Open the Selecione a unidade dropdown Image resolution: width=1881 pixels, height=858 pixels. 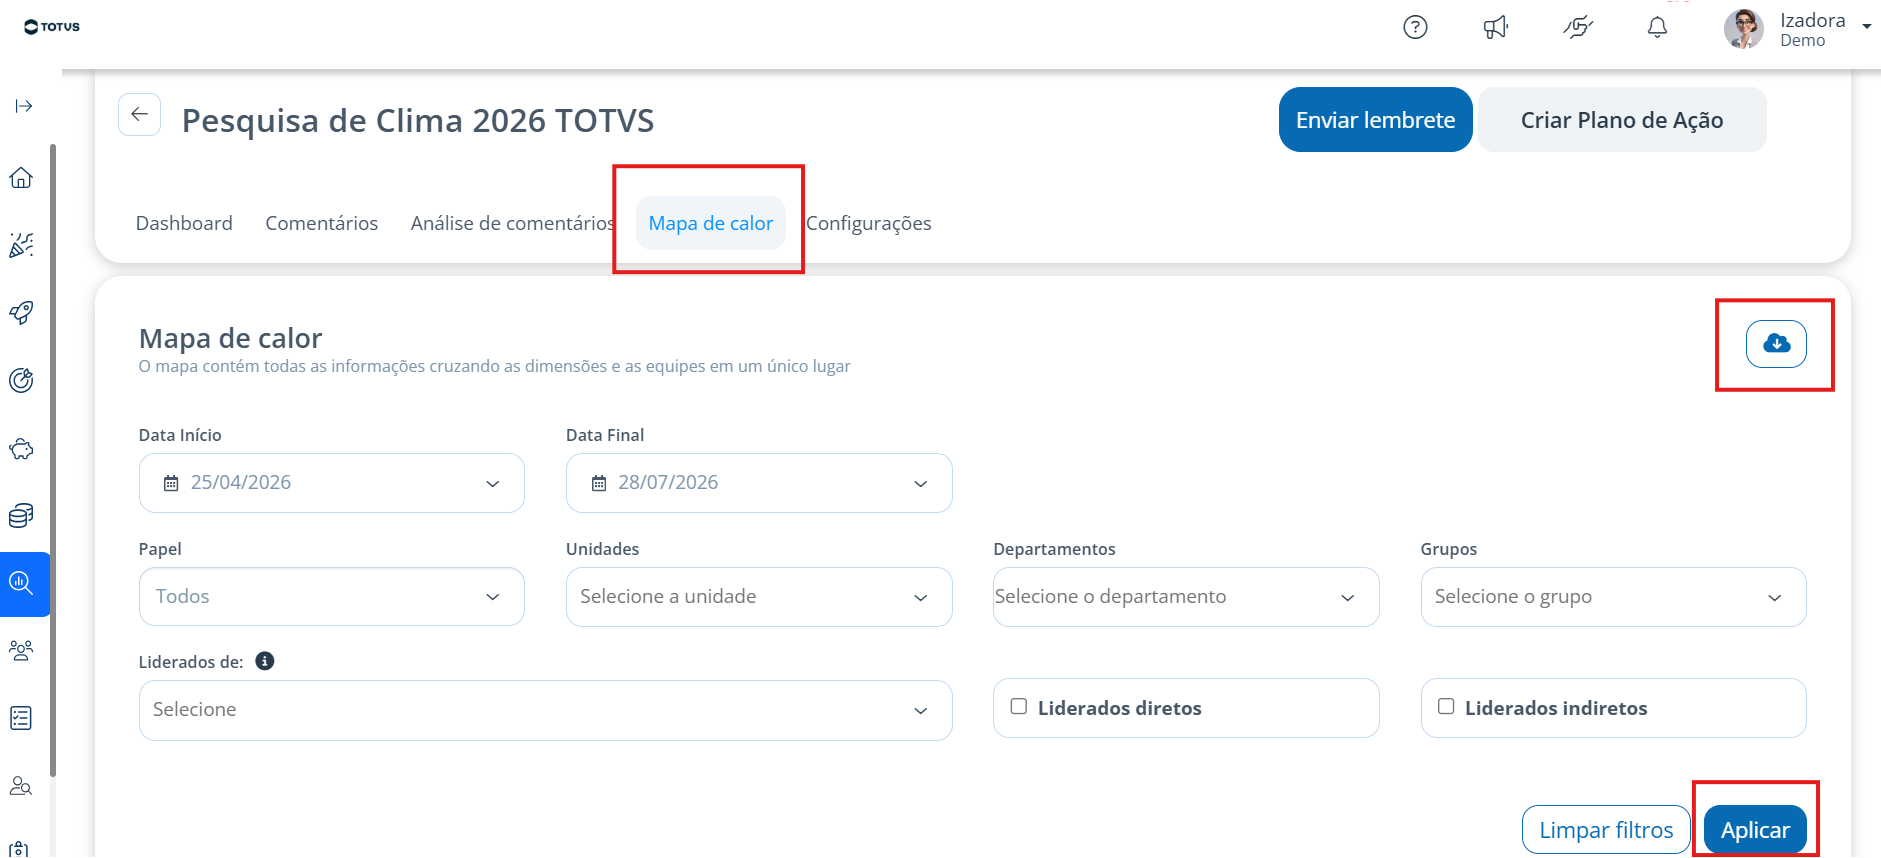[759, 597]
